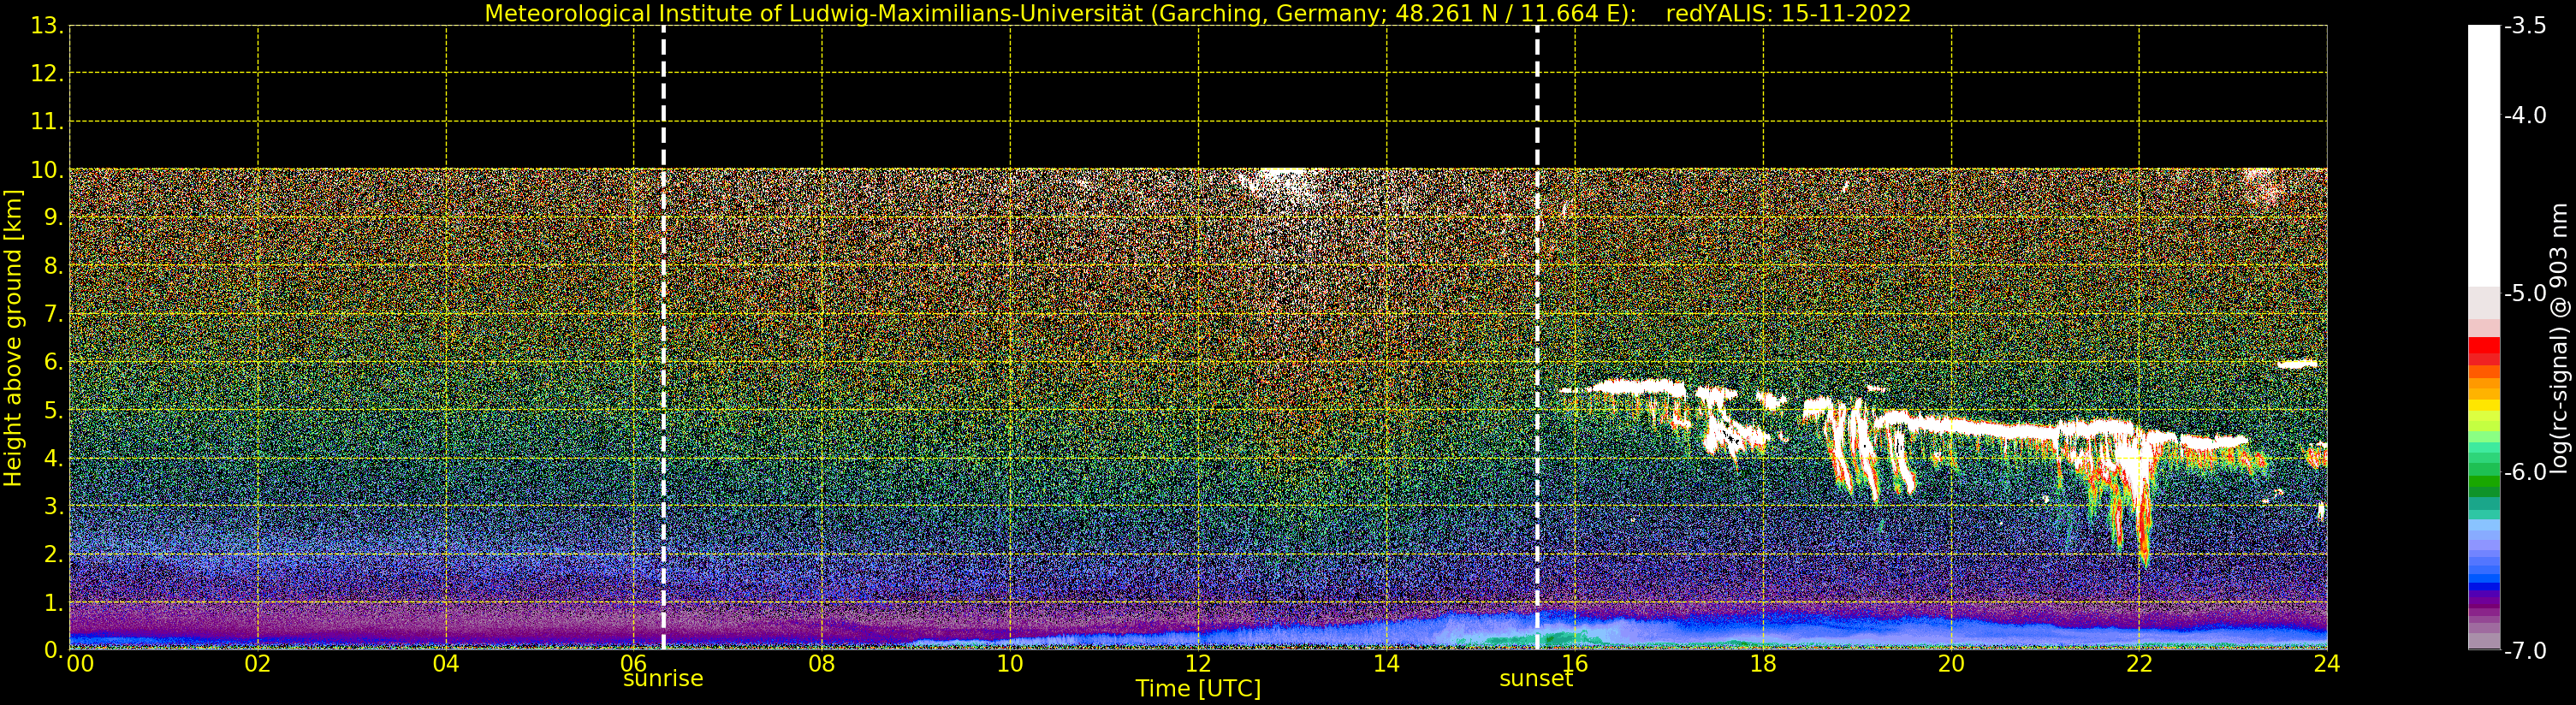The height and width of the screenshot is (705, 2576).
Task: Click the 'log(rc-signal) @ 903 nm' colorbar label
Action: 2559,338
